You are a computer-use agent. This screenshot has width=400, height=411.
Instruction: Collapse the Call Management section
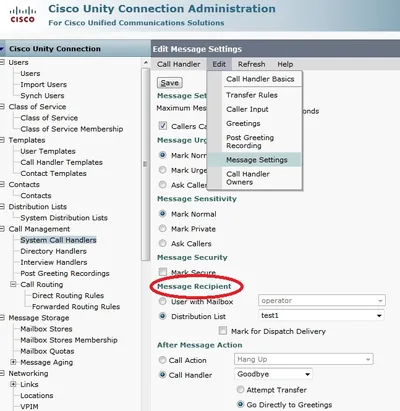pos(2,229)
